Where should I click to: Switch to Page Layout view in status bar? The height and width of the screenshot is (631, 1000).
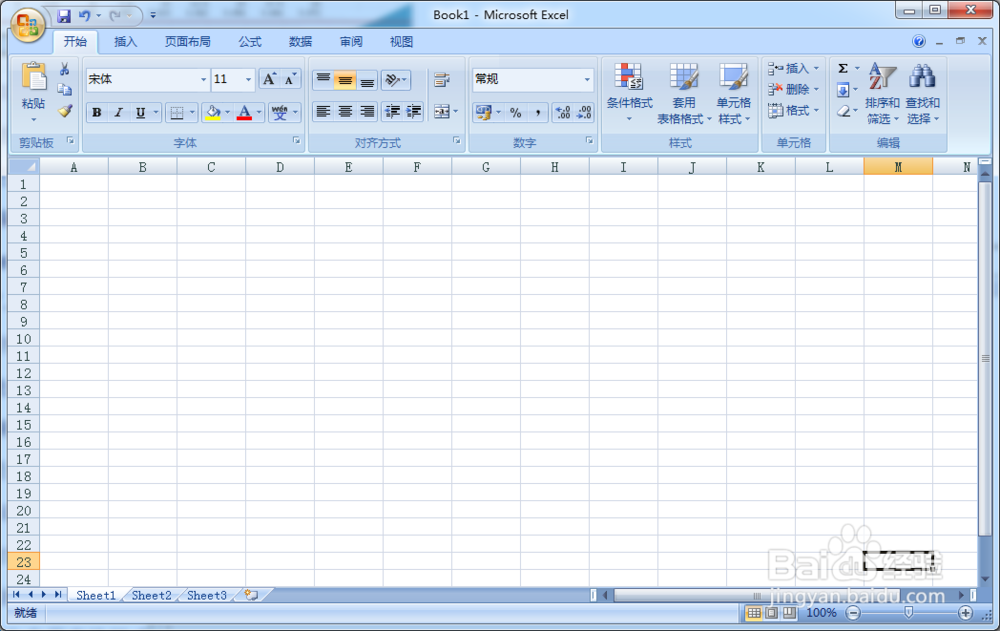coord(772,613)
